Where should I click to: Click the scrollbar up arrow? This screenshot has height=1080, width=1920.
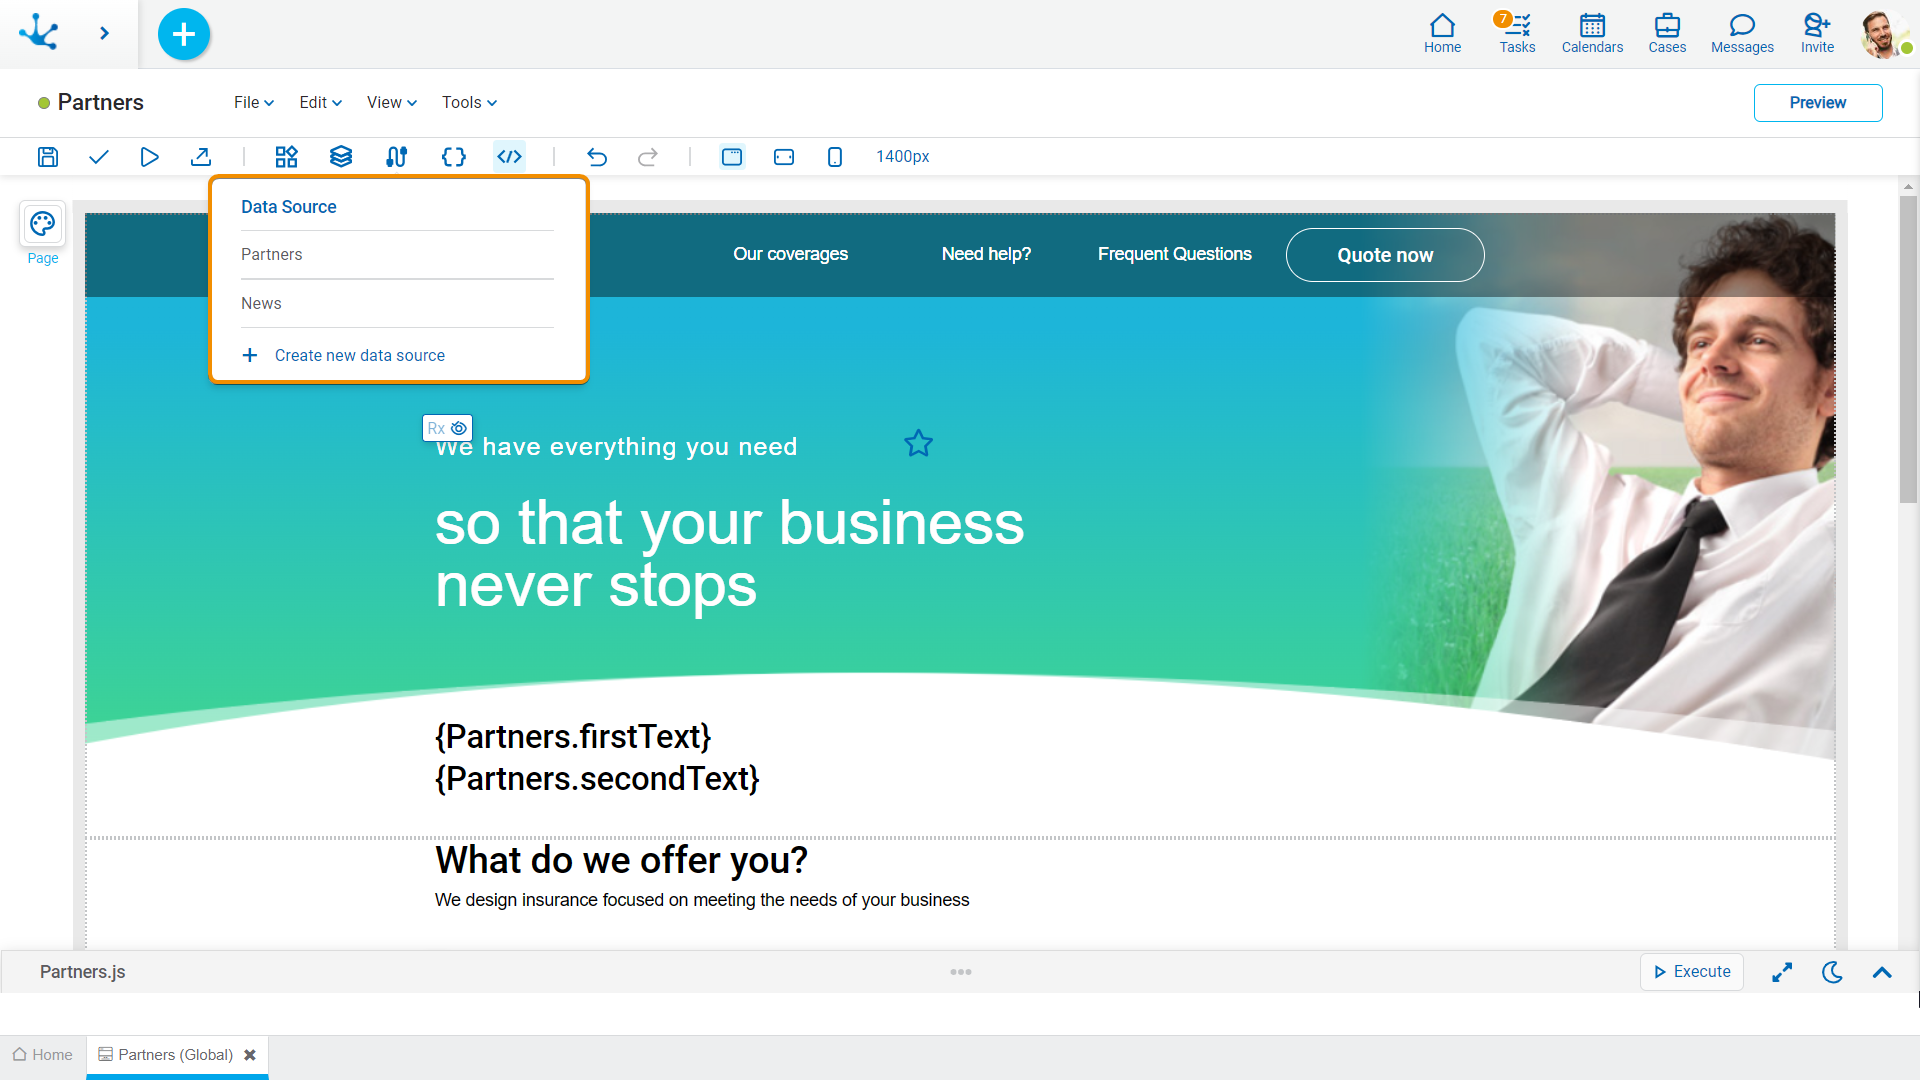1908,186
